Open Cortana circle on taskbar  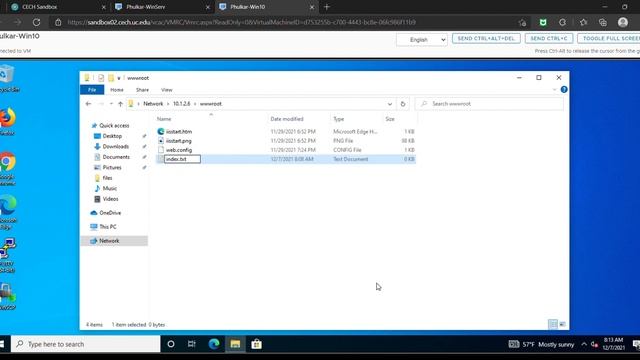point(171,344)
